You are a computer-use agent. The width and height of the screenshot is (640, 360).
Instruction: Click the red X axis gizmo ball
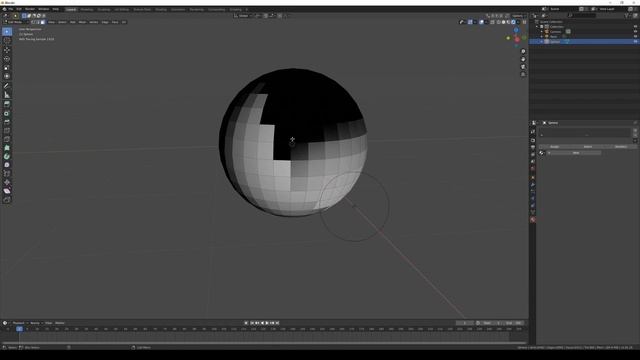click(x=517, y=40)
